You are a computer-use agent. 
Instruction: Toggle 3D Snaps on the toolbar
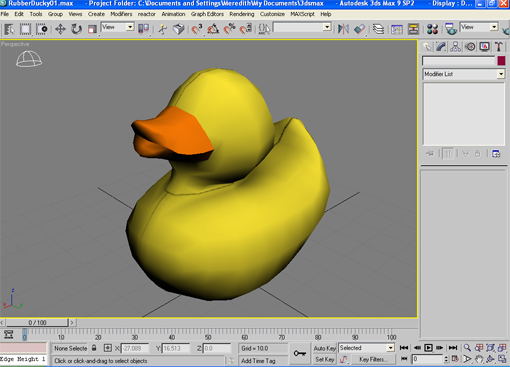tap(197, 29)
